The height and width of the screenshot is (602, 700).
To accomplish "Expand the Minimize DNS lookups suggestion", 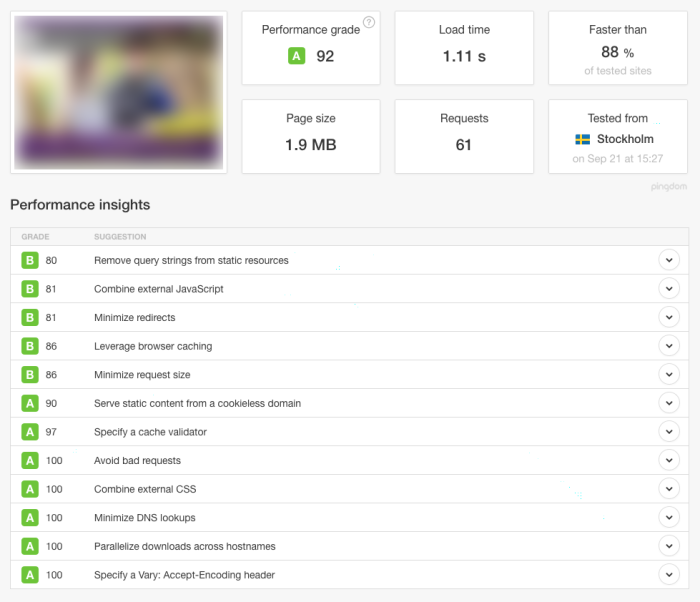I will pos(669,517).
